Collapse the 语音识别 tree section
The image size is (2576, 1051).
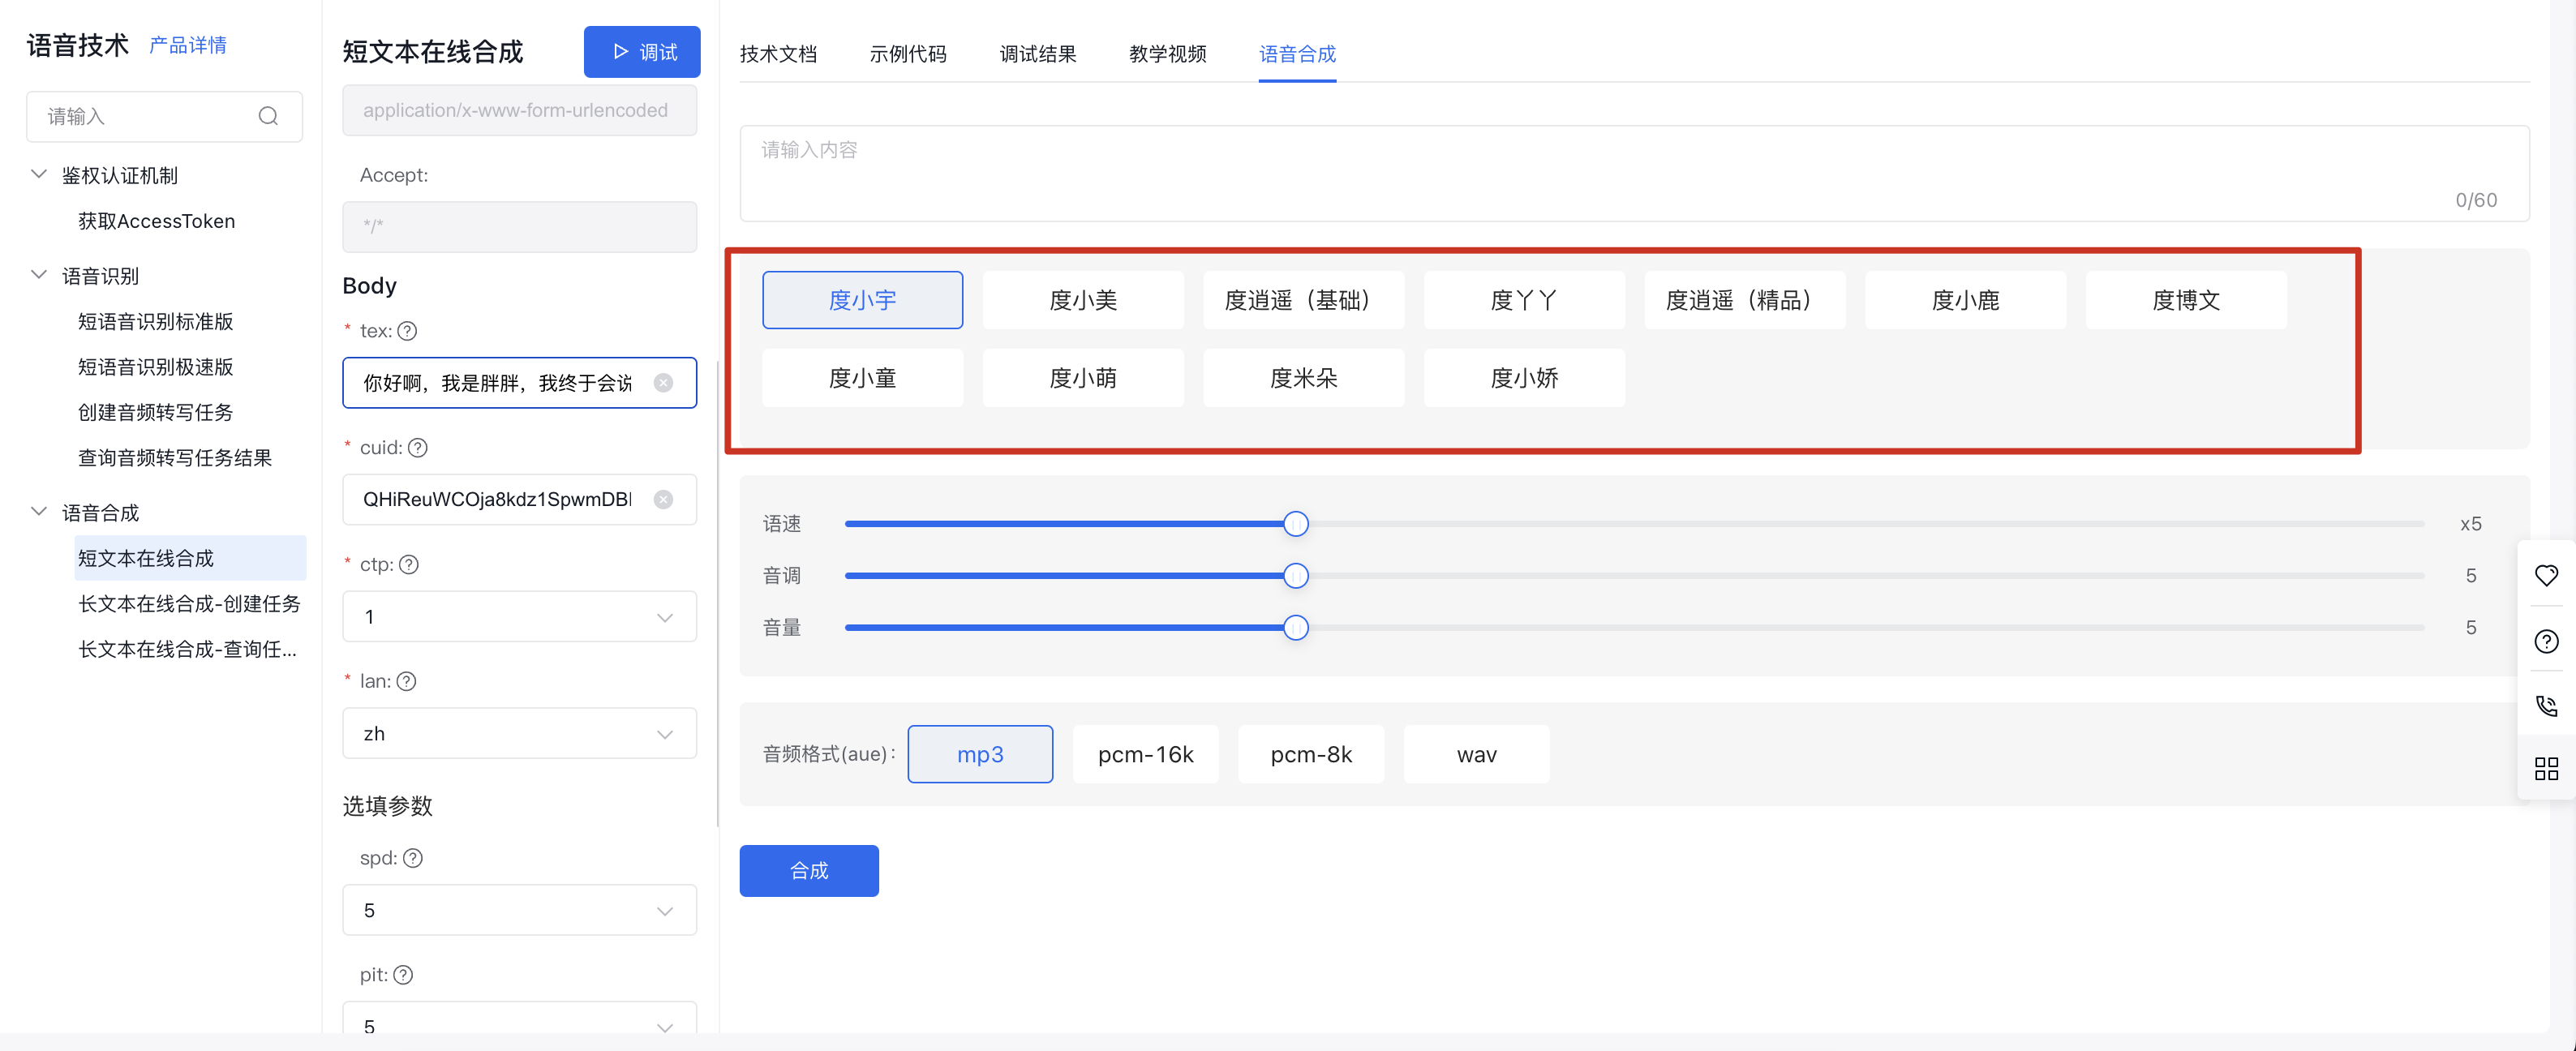[x=39, y=275]
